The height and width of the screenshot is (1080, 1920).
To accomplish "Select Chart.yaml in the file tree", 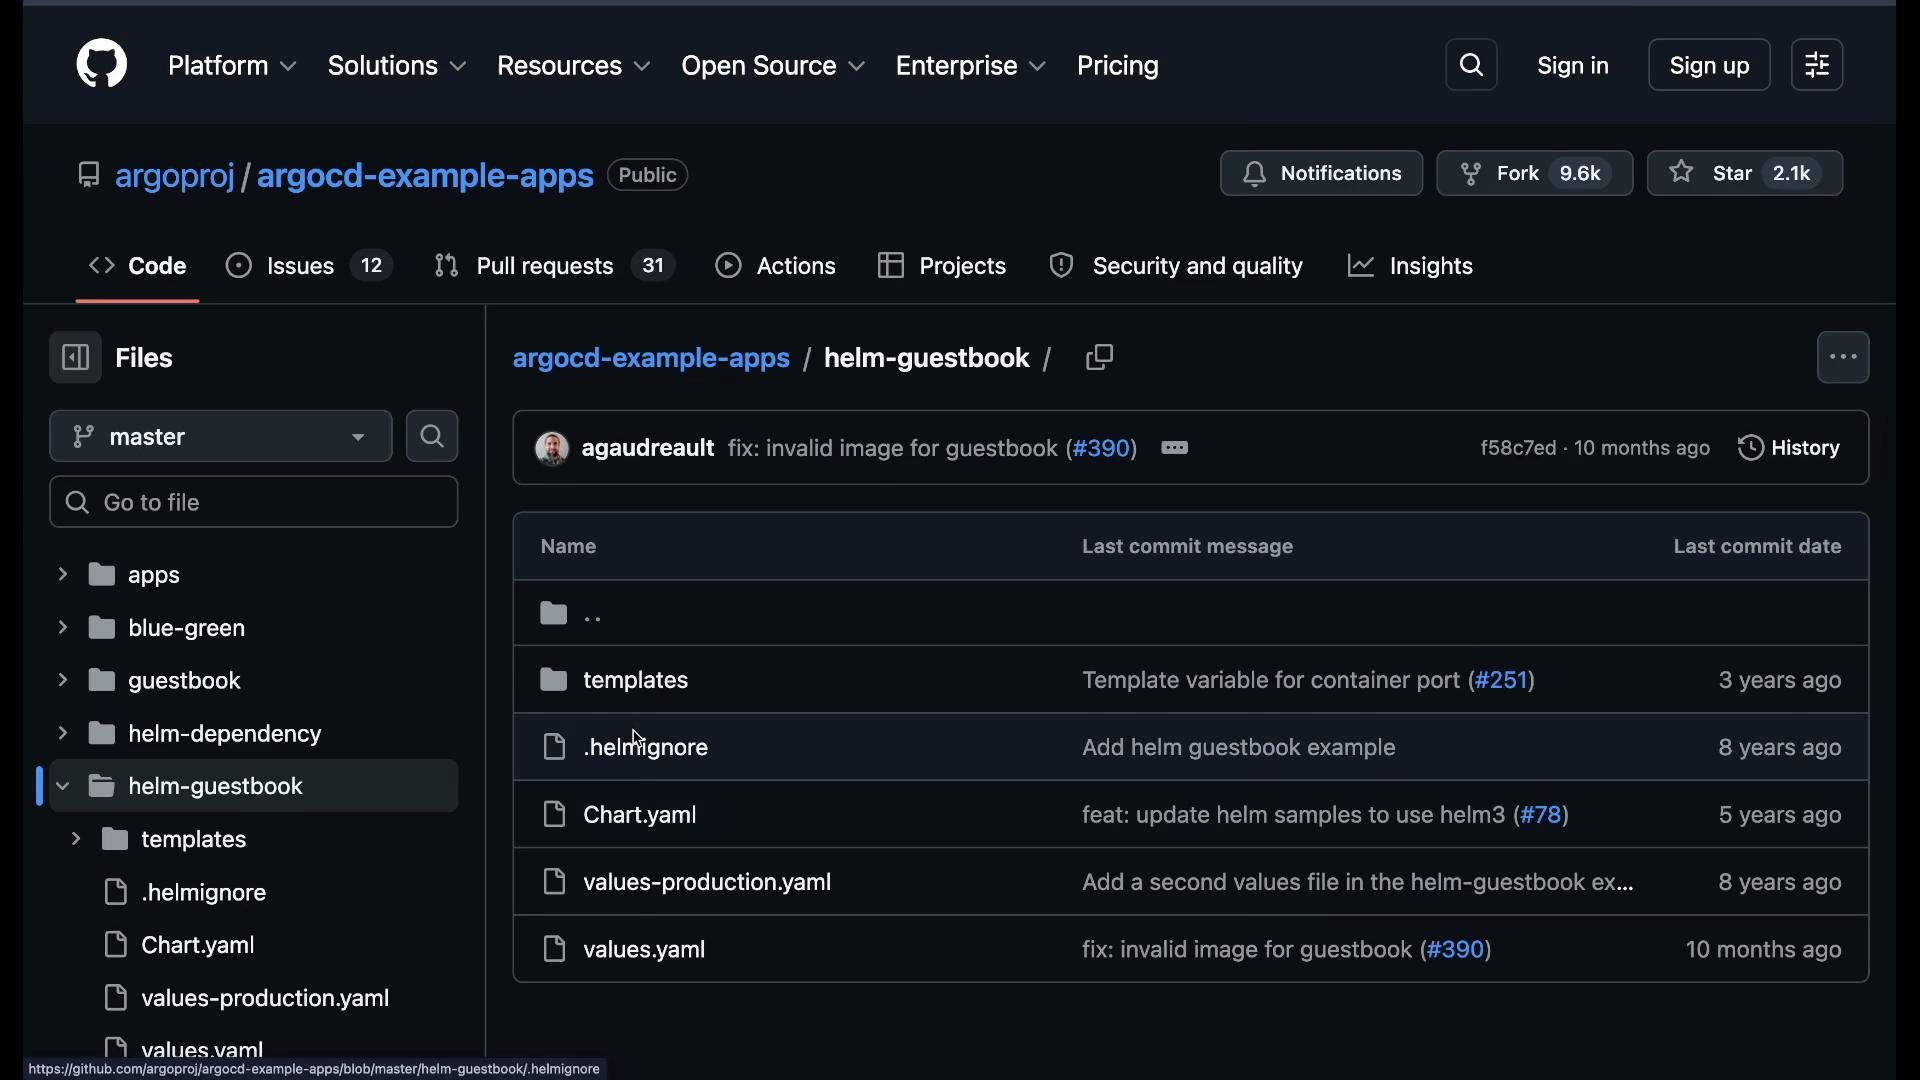I will pos(198,946).
